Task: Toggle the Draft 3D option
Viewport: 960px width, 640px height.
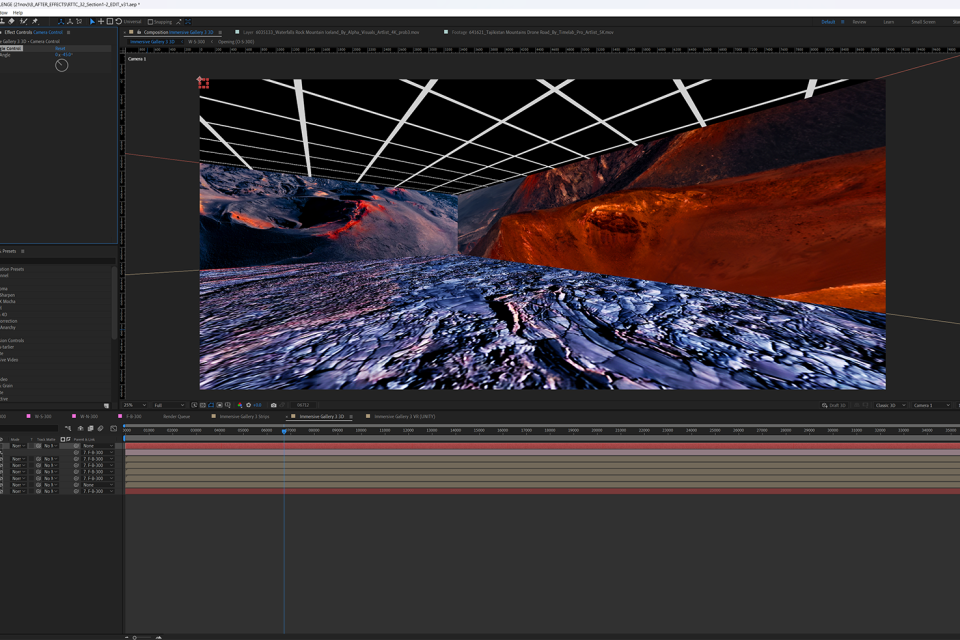Action: 833,405
